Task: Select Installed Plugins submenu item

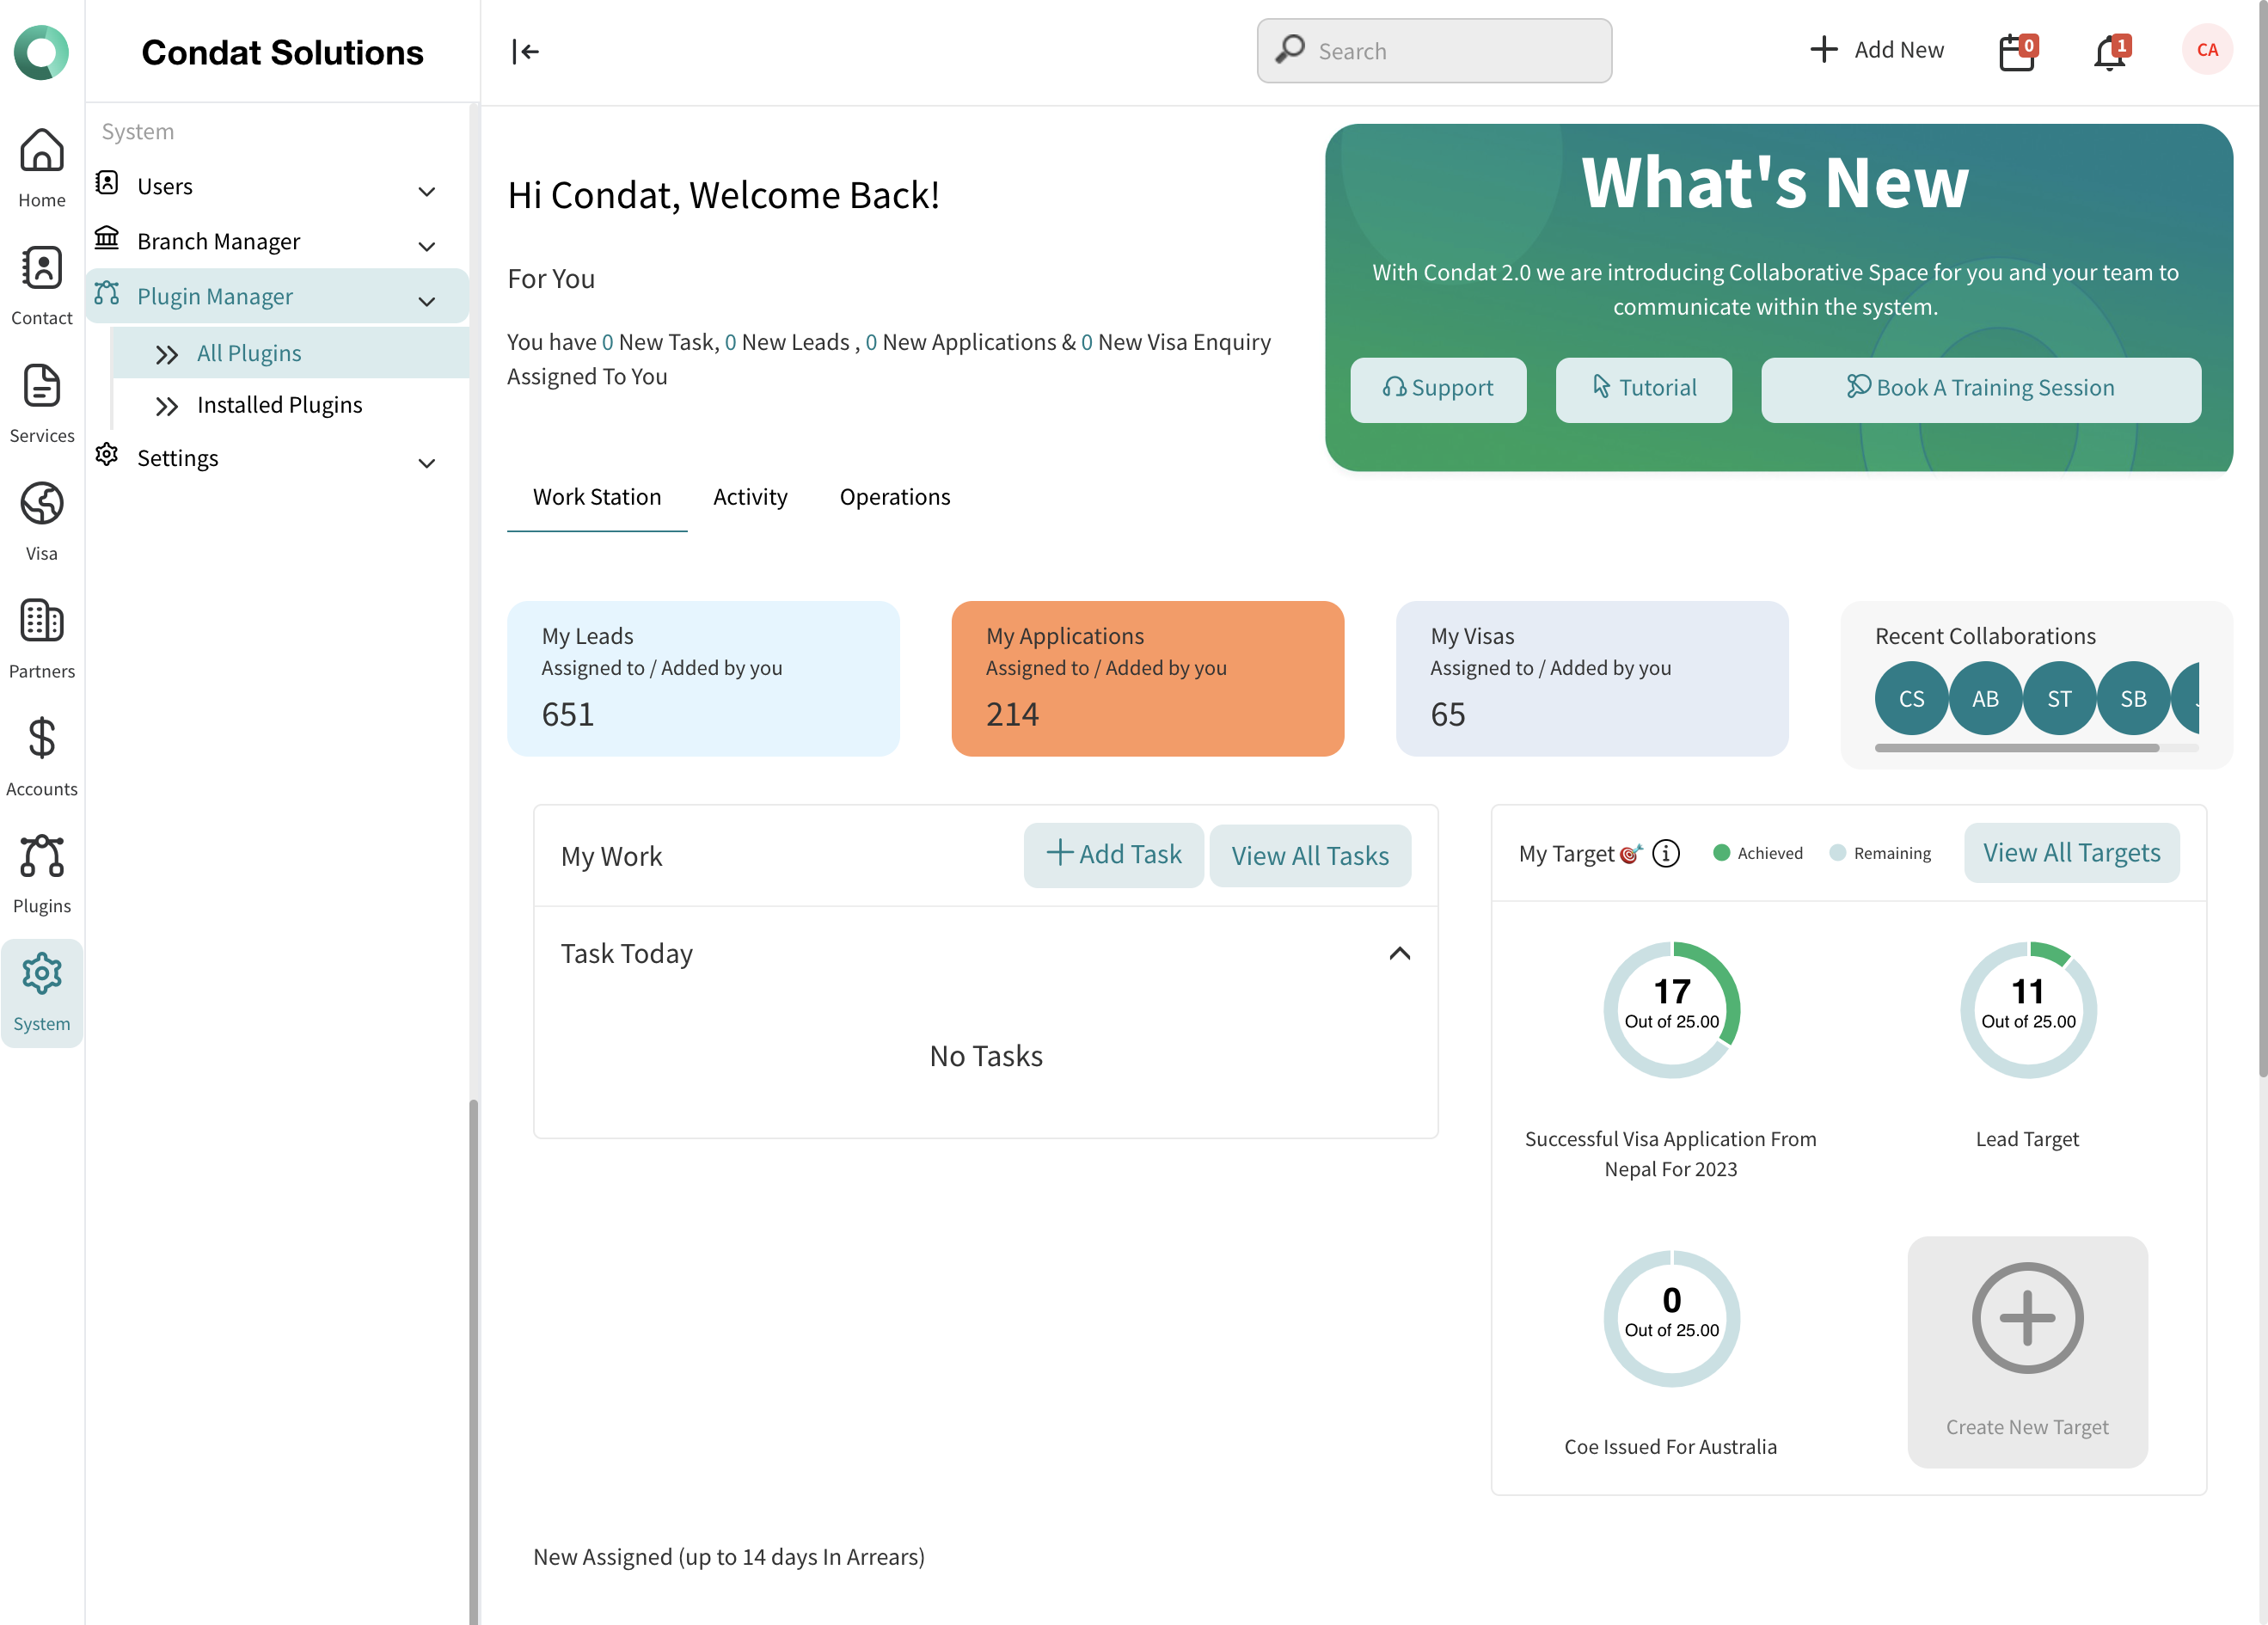Action: pos(290,404)
